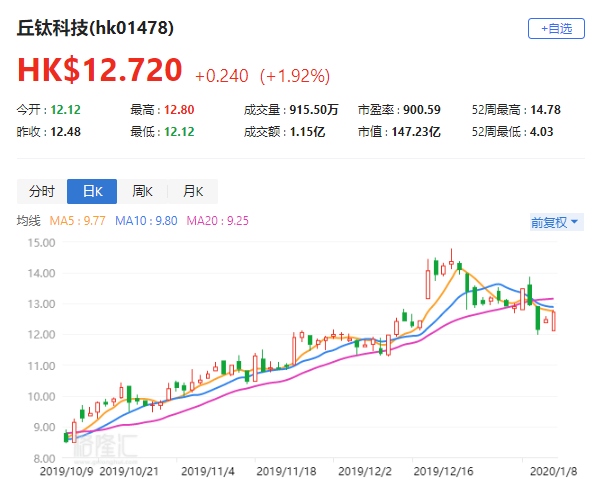This screenshot has width=597, height=480.
Task: Click the 2019/10/9 date axis label
Action: [67, 472]
